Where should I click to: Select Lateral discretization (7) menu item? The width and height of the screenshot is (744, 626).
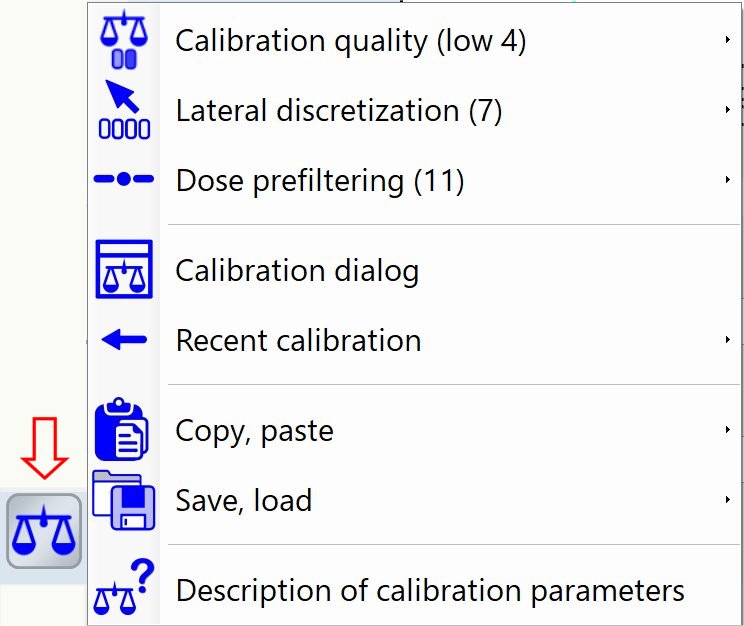click(x=338, y=111)
